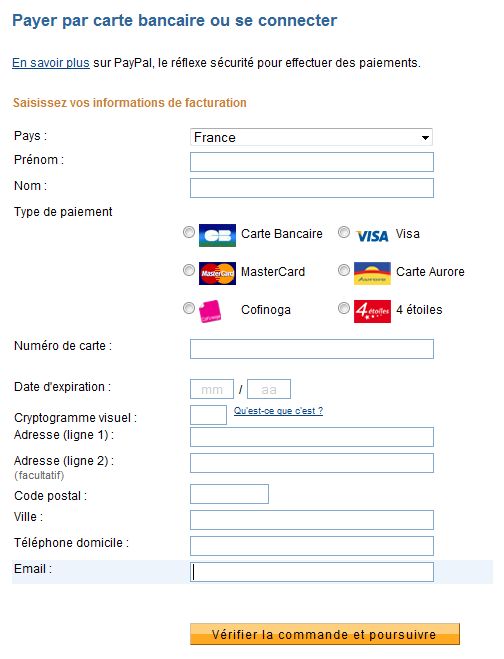
Task: Click the Carte Aurore logo
Action: 372,273
